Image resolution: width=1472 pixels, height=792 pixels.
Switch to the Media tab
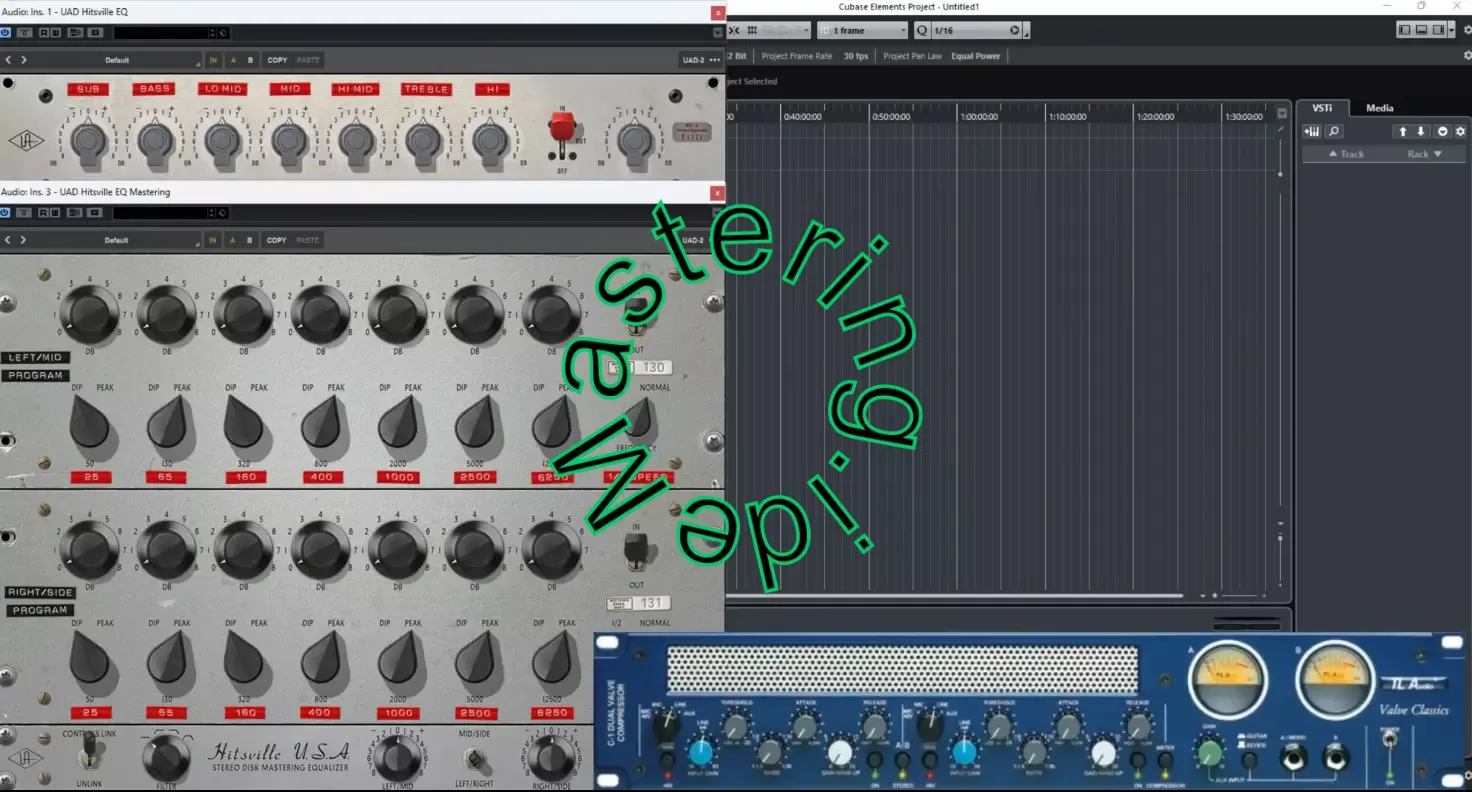point(1380,108)
